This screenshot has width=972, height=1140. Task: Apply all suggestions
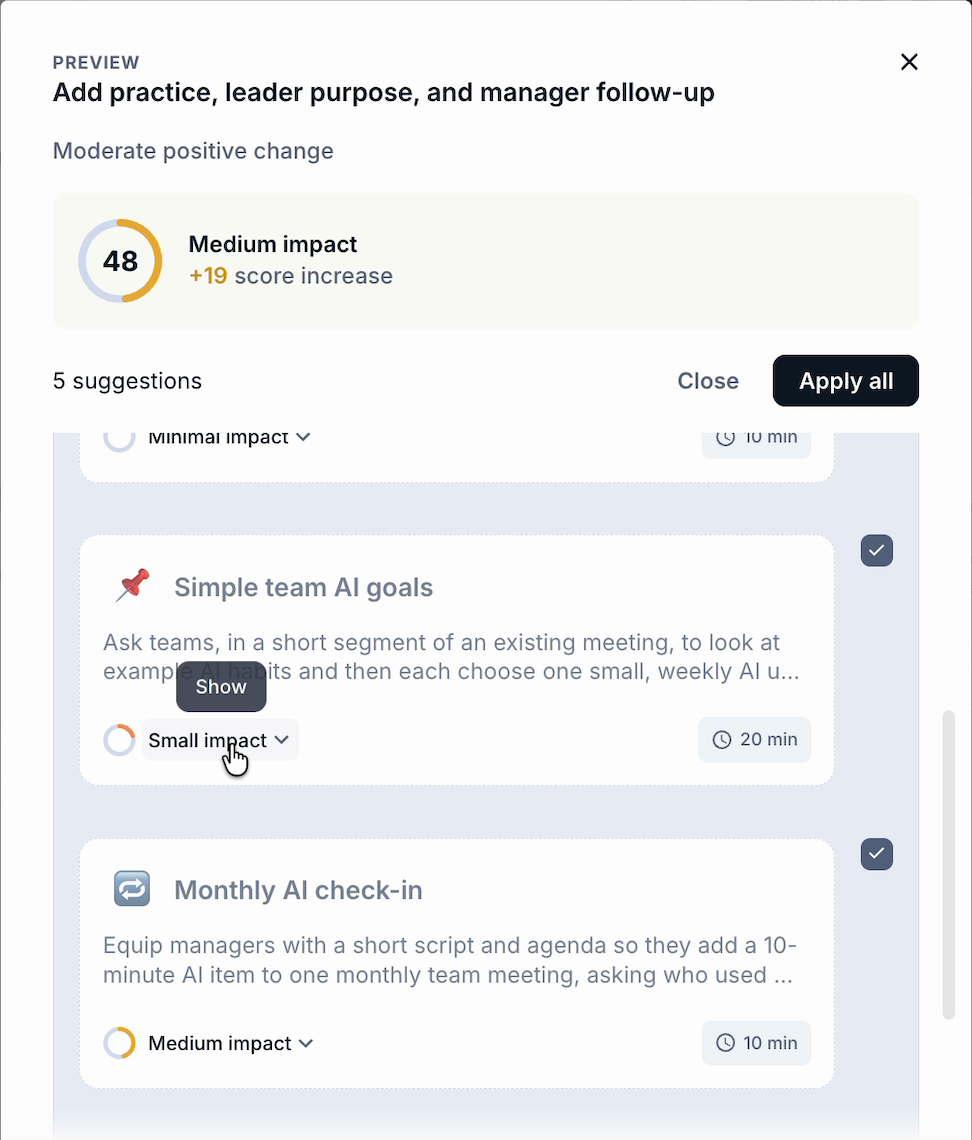(846, 381)
